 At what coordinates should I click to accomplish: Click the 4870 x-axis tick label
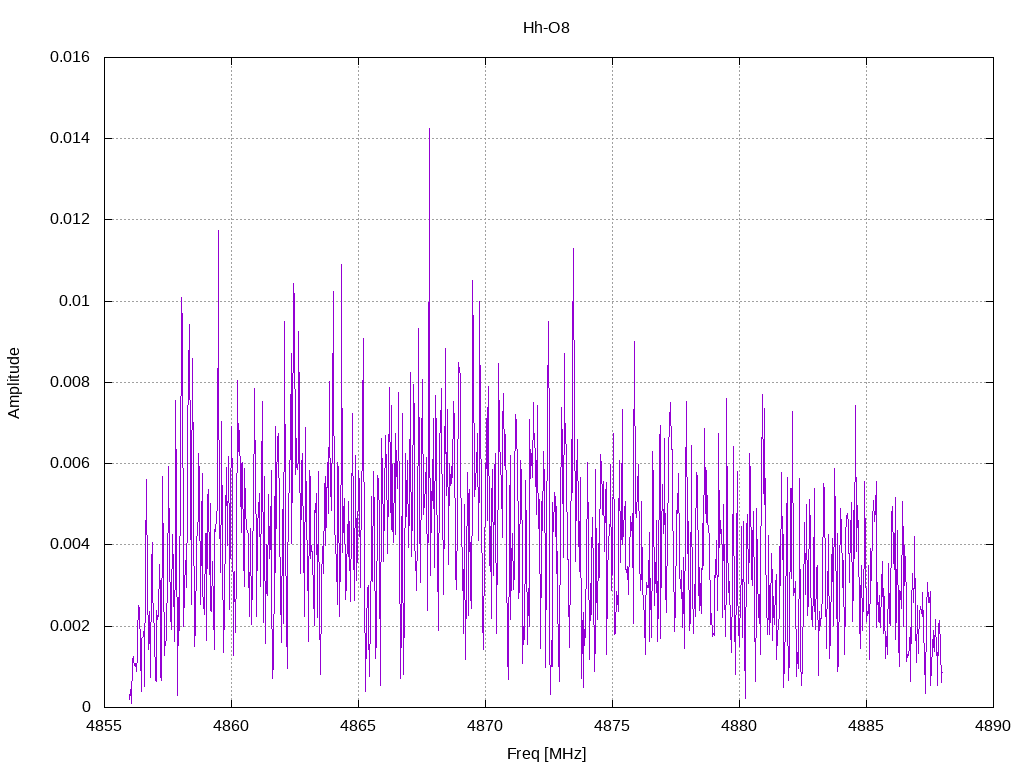[485, 726]
